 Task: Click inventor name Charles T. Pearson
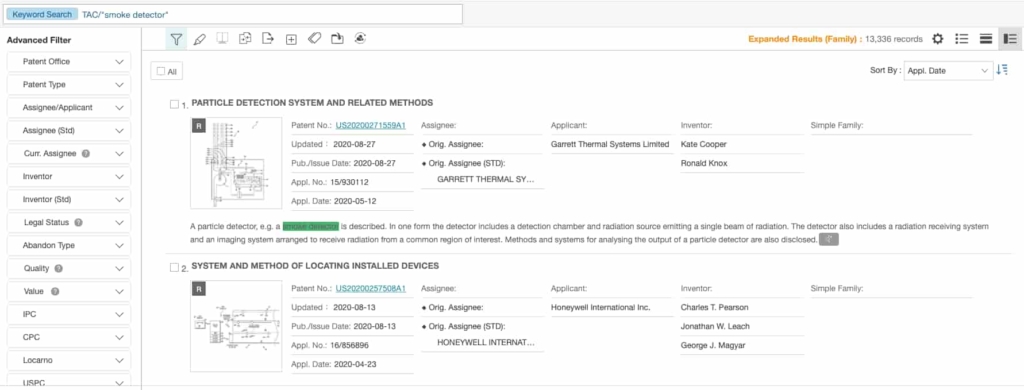pos(714,307)
